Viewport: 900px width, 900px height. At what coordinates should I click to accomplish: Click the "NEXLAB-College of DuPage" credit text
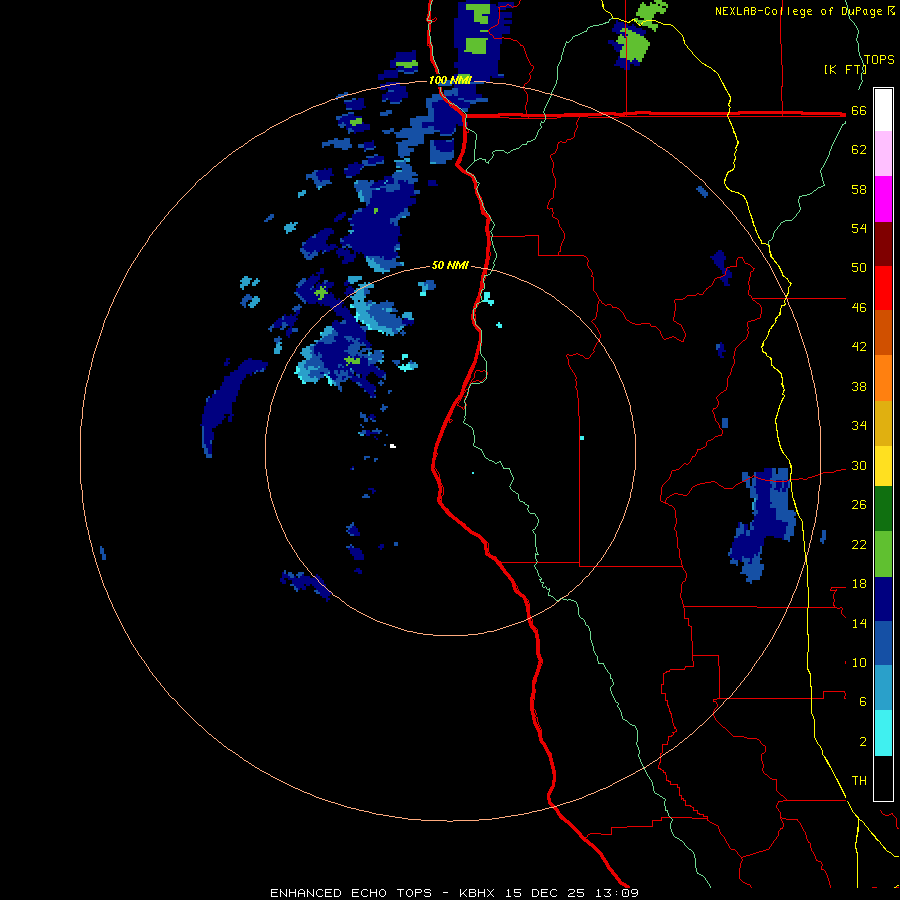(x=800, y=11)
